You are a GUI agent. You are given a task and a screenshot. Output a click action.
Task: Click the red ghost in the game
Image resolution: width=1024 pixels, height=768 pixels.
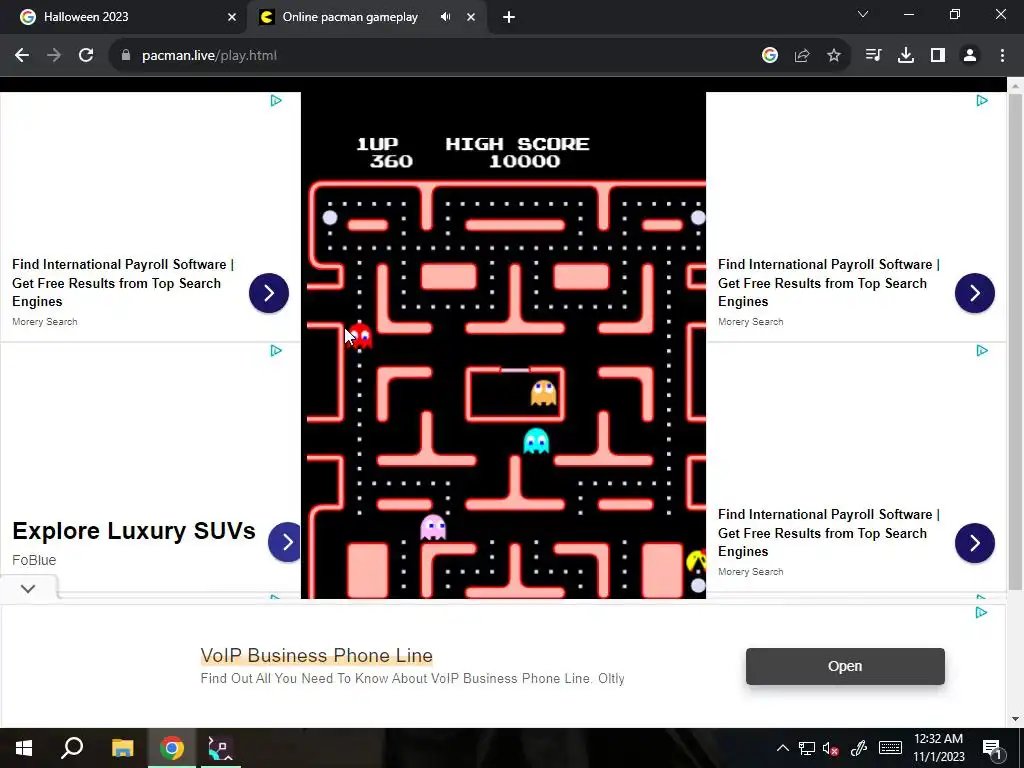coord(360,336)
